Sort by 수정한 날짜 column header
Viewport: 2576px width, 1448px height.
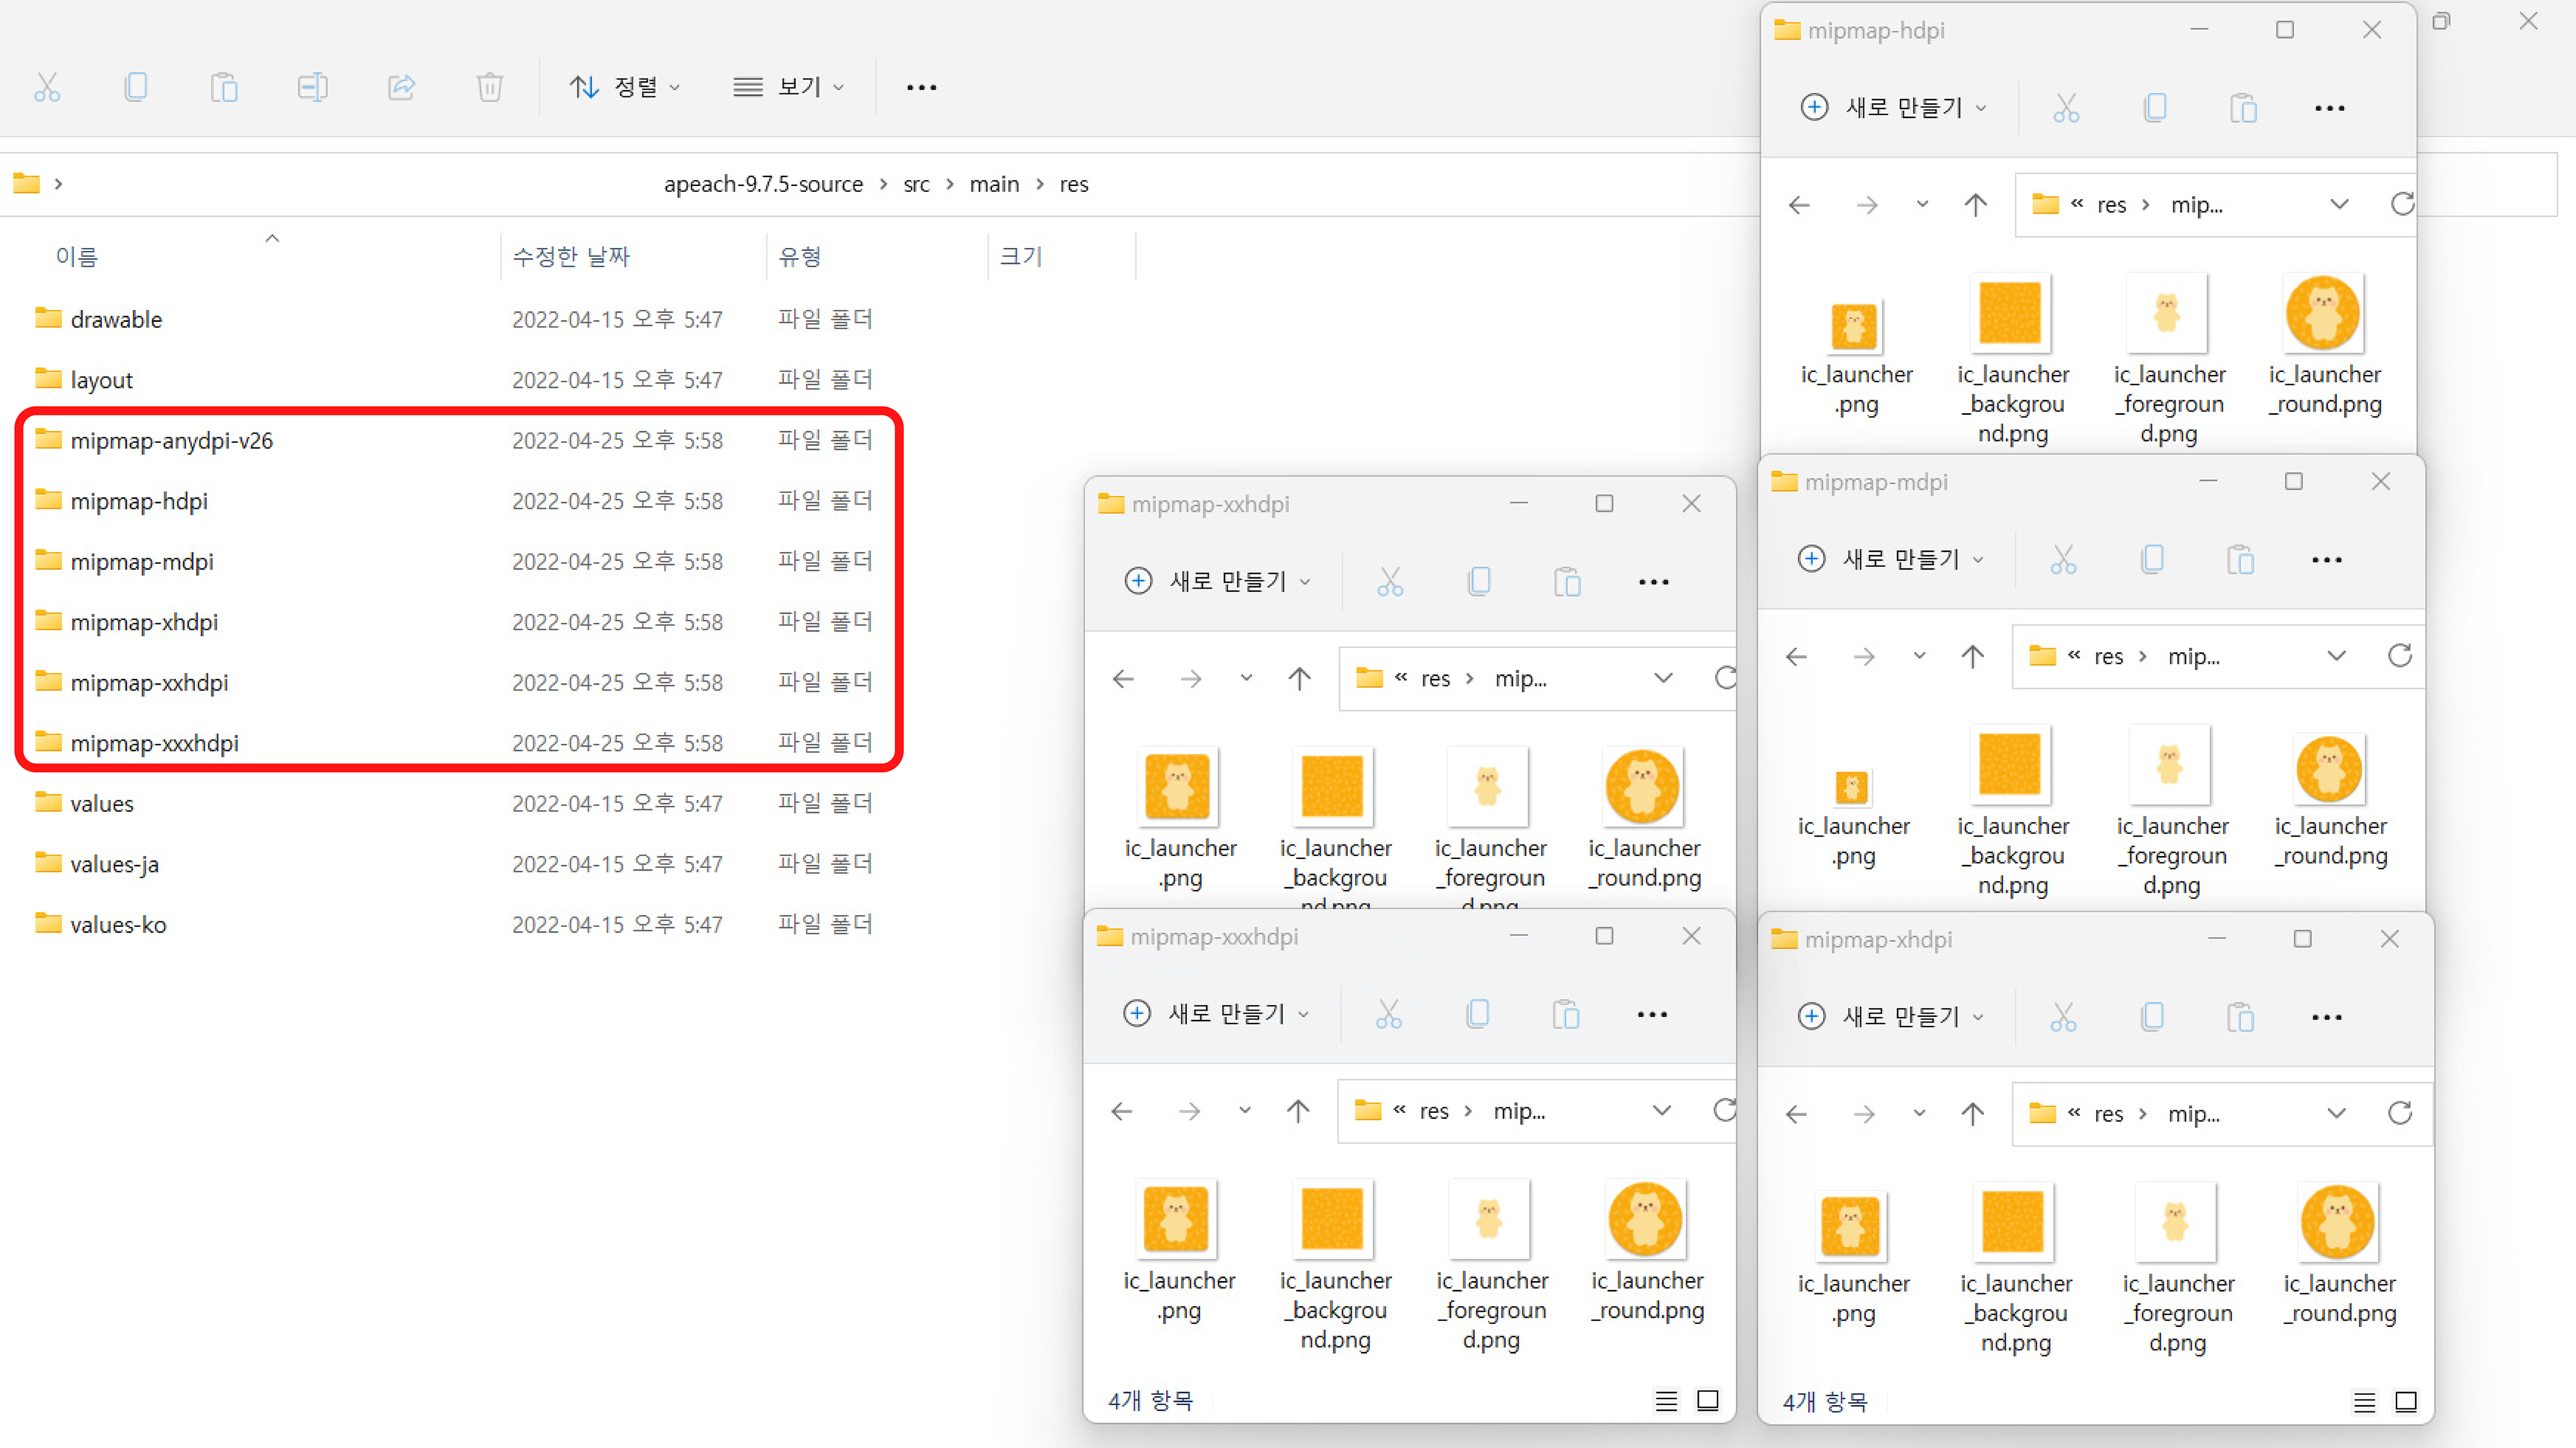(571, 257)
